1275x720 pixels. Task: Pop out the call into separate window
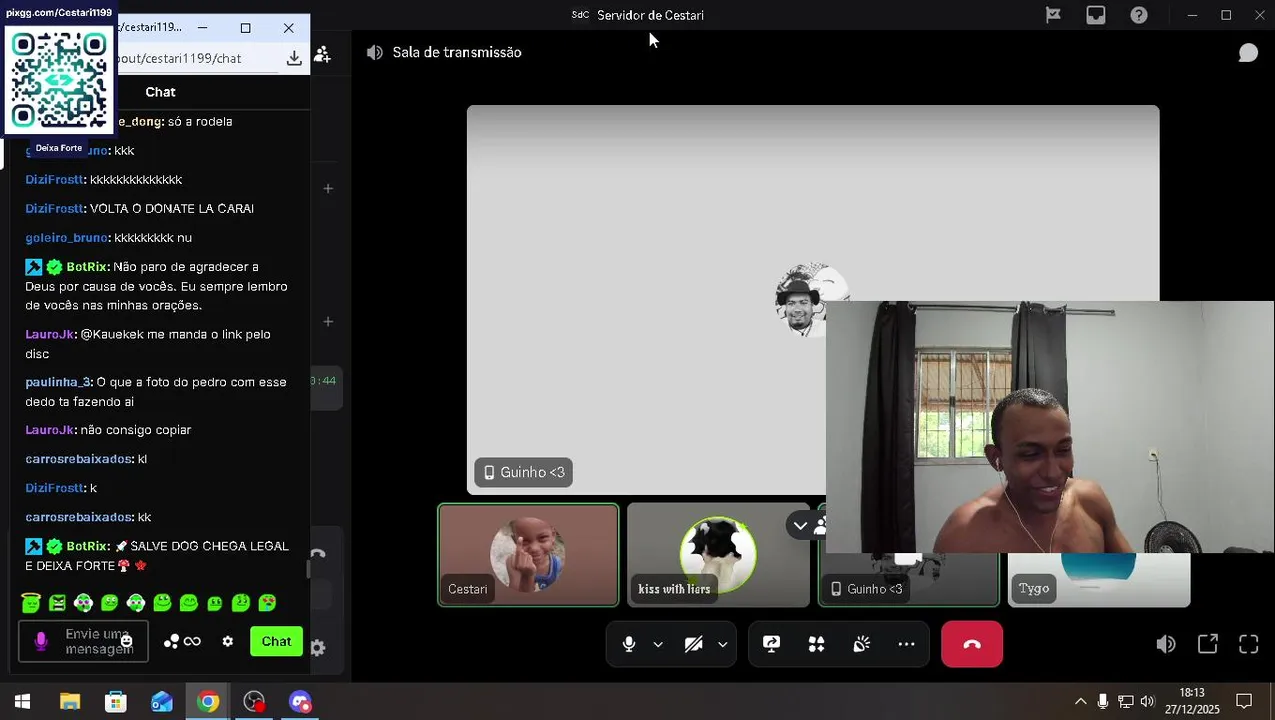pos(1207,645)
